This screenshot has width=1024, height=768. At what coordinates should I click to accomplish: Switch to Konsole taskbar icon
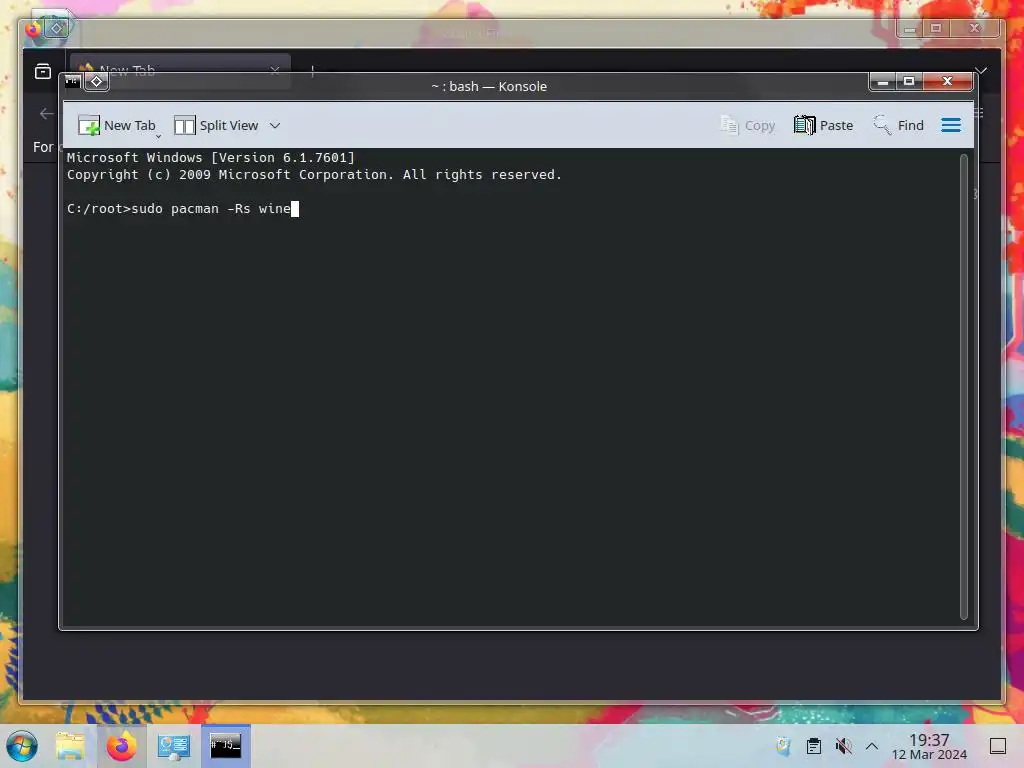226,746
